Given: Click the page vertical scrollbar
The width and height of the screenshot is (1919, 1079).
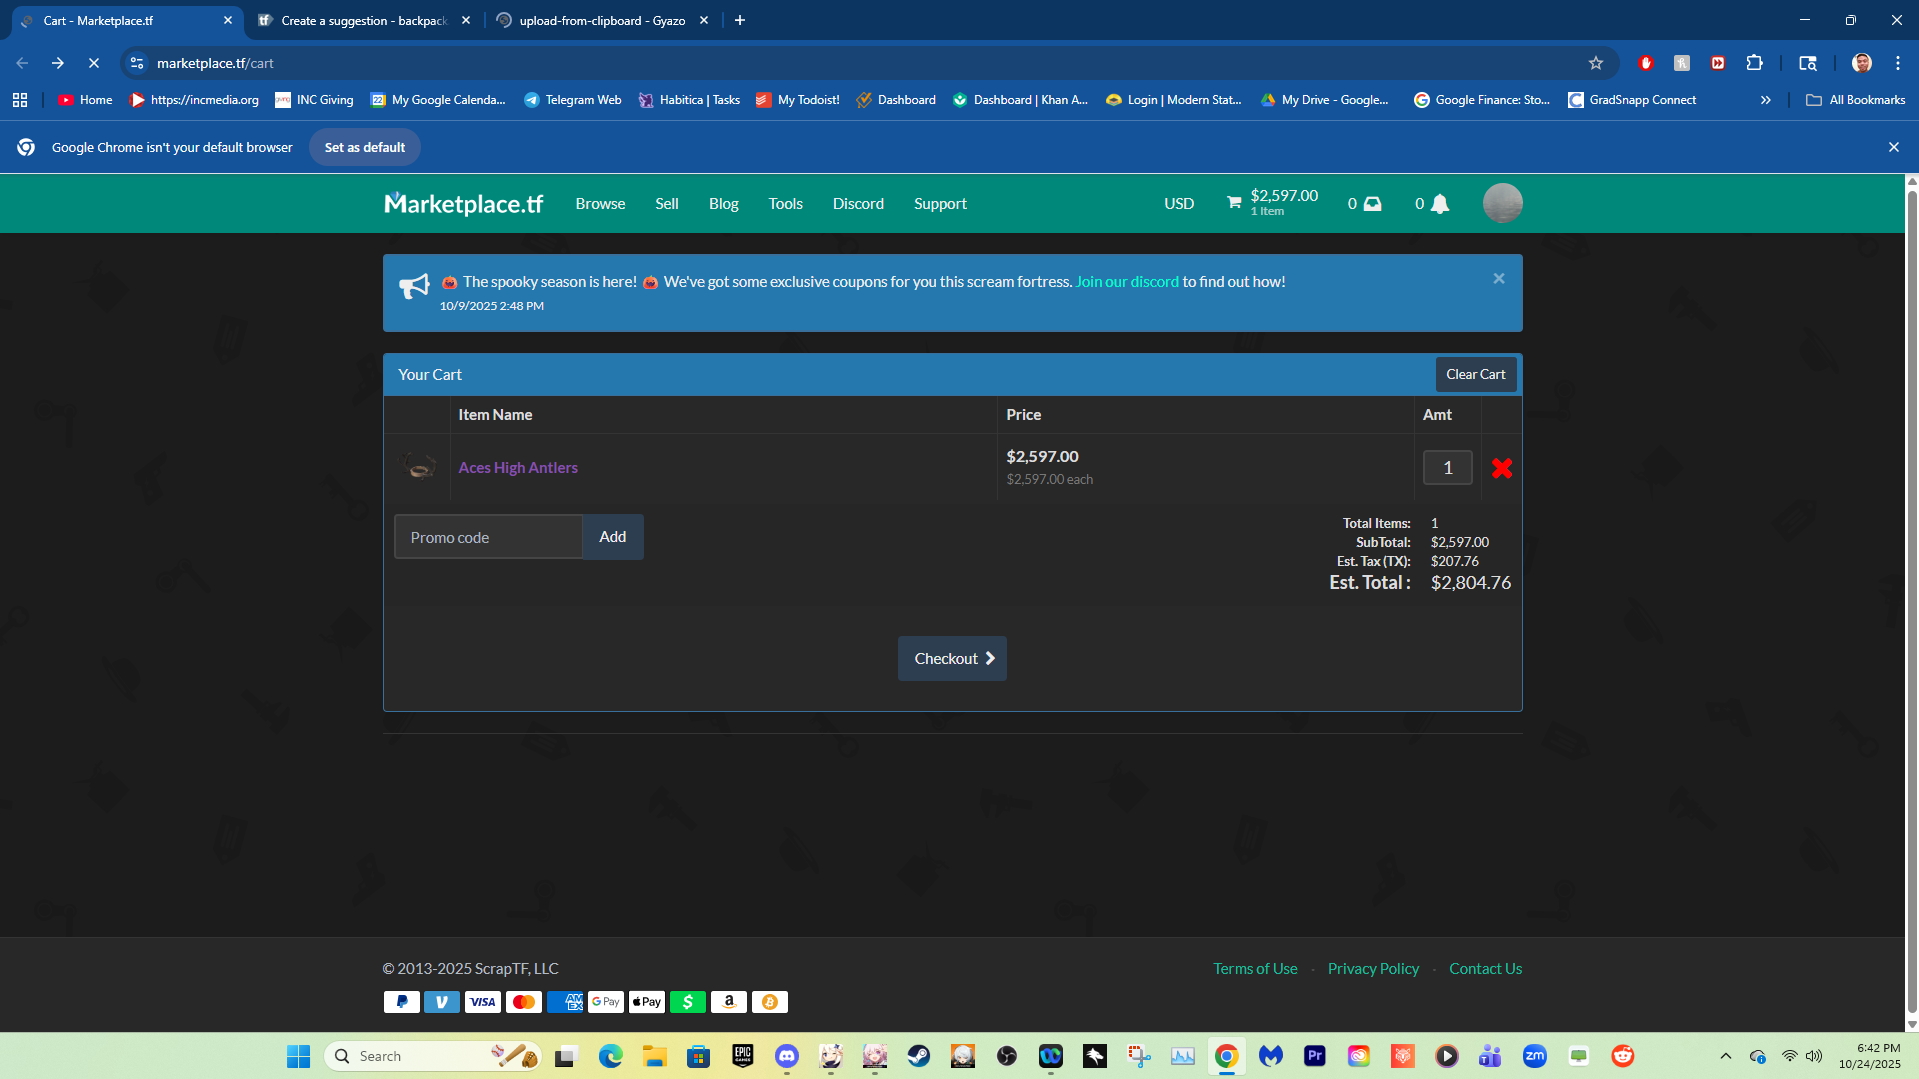Looking at the screenshot, I should (1912, 603).
